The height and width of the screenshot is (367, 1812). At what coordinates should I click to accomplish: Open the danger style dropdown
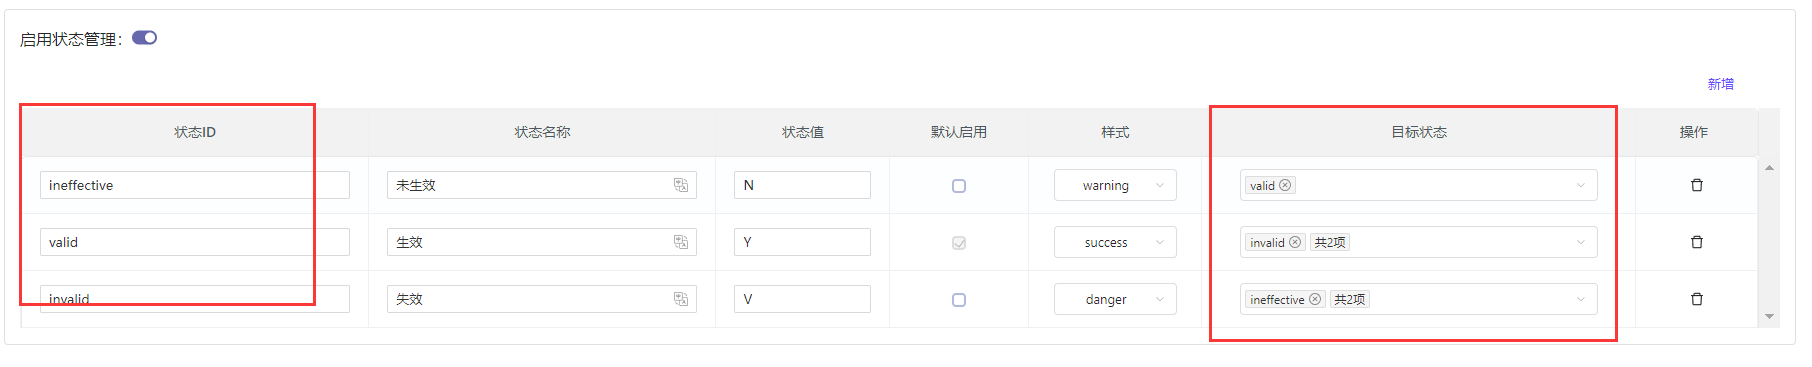click(1115, 299)
